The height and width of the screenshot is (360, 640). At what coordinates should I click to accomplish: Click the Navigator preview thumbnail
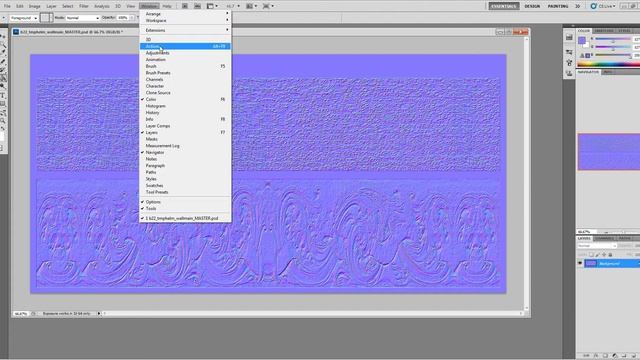[x=609, y=152]
